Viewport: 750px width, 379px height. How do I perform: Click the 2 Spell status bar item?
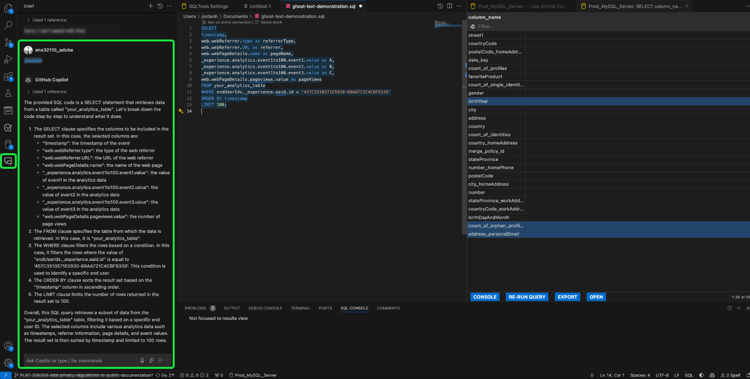730,375
